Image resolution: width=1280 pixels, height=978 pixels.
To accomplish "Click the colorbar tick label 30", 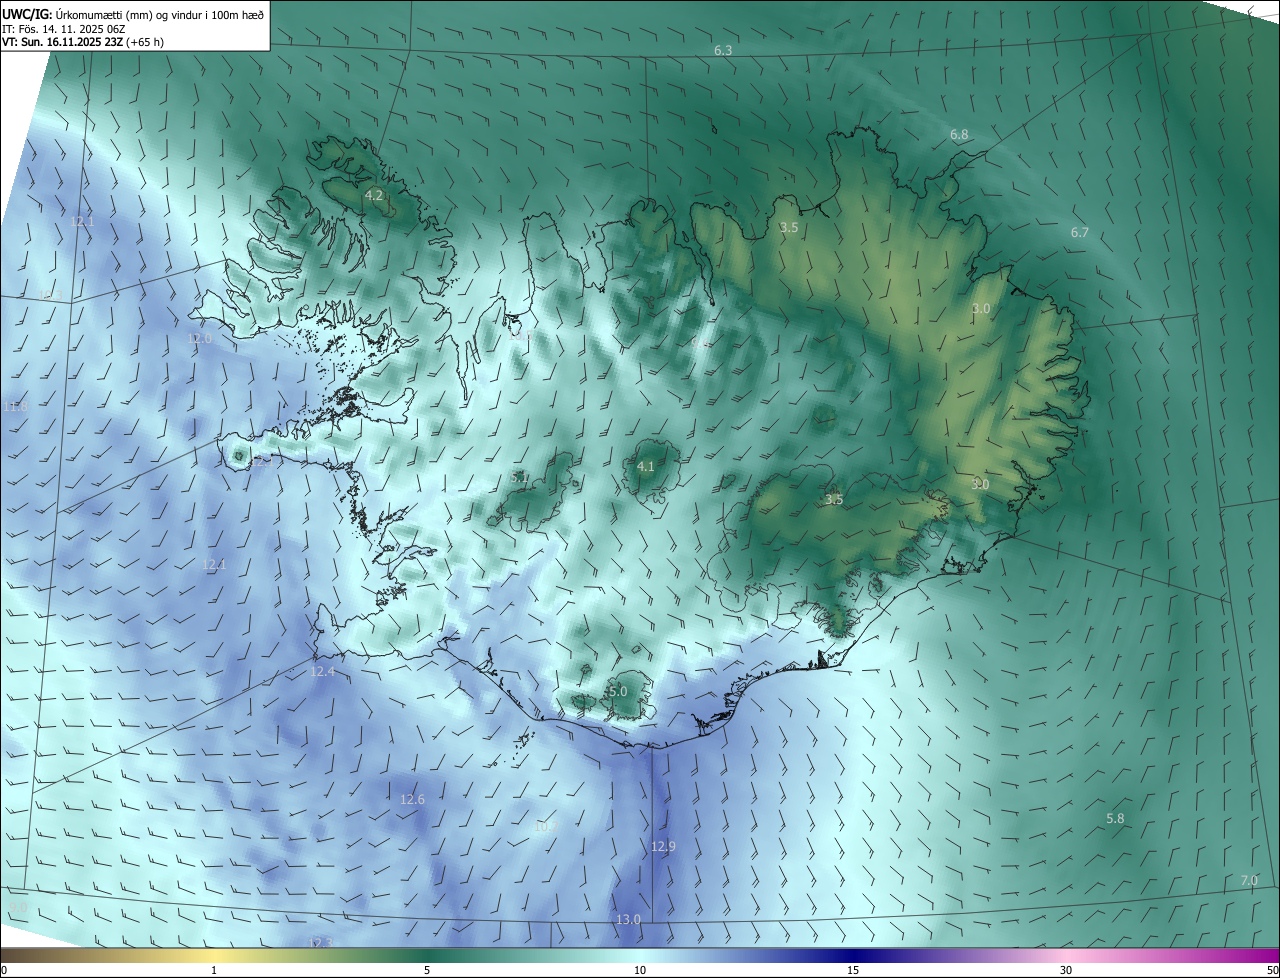I will click(1066, 970).
